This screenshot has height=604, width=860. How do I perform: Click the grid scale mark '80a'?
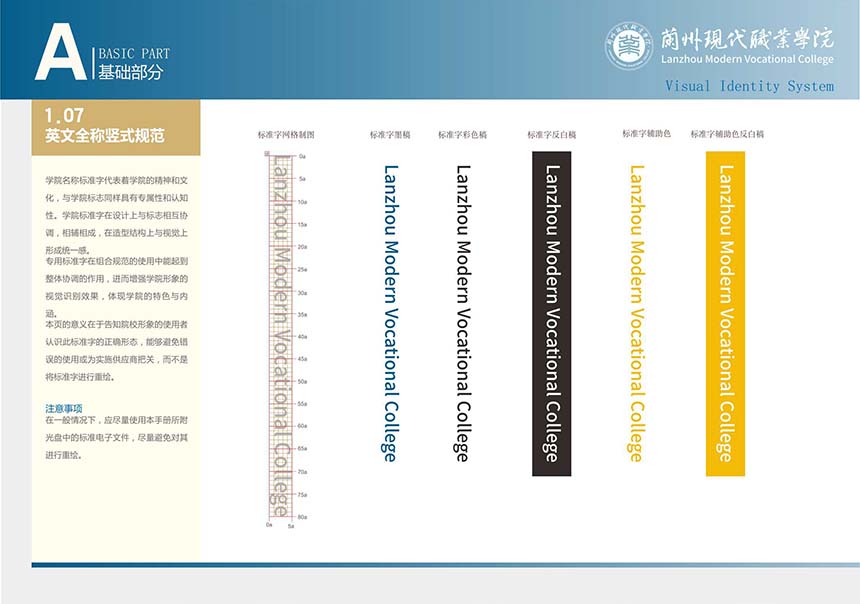click(x=303, y=517)
